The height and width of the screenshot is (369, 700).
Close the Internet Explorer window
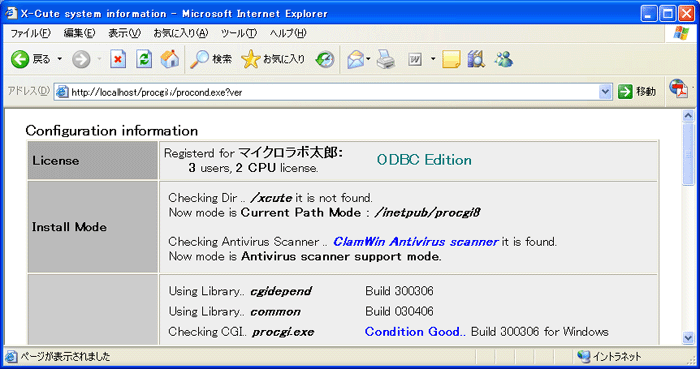[x=687, y=14]
